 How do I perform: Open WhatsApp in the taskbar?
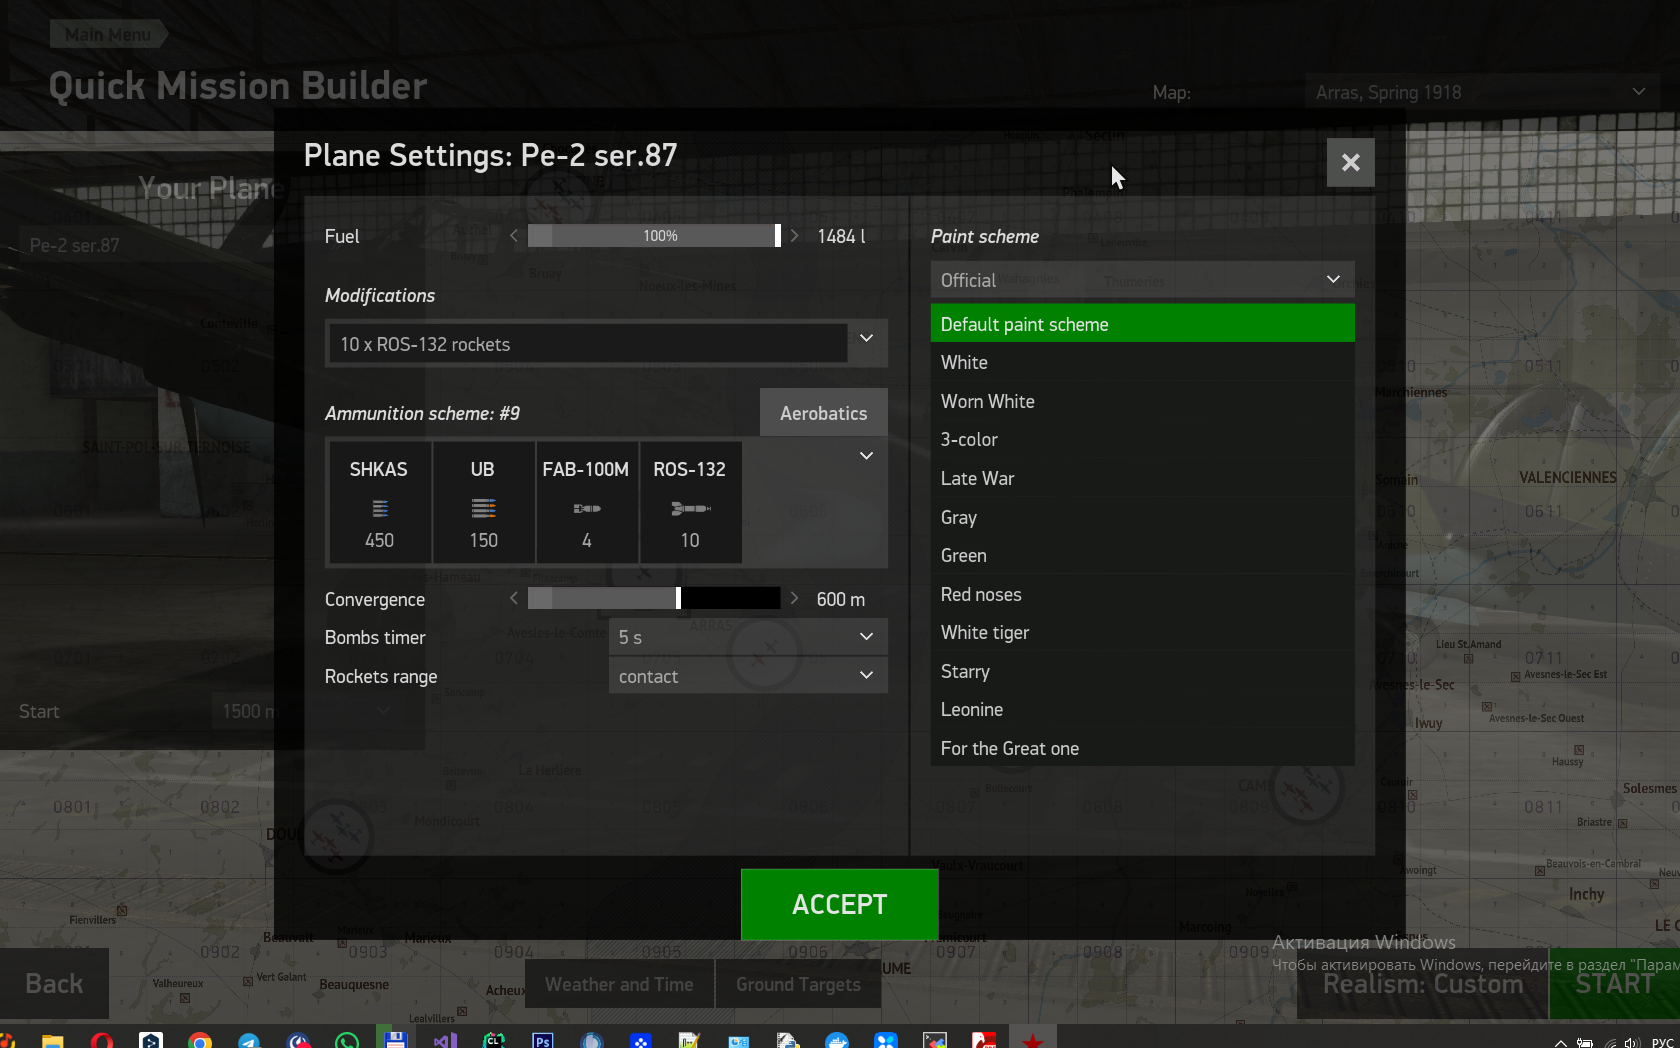click(x=347, y=1041)
